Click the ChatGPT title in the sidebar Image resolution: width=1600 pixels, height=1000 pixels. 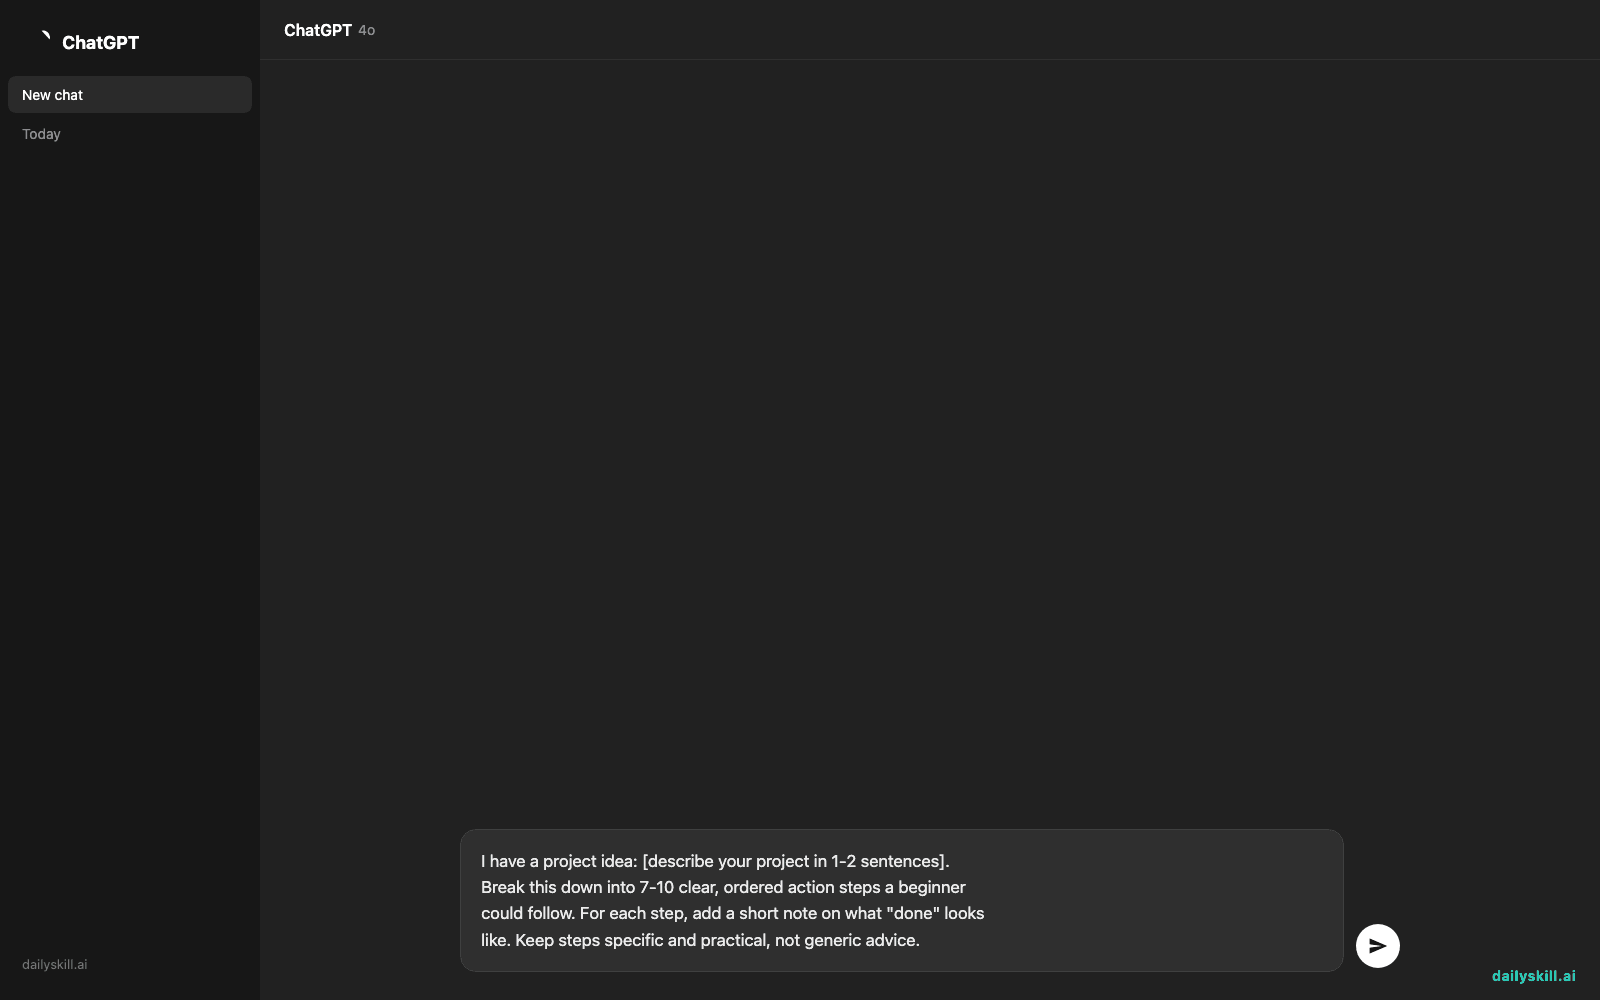click(100, 42)
